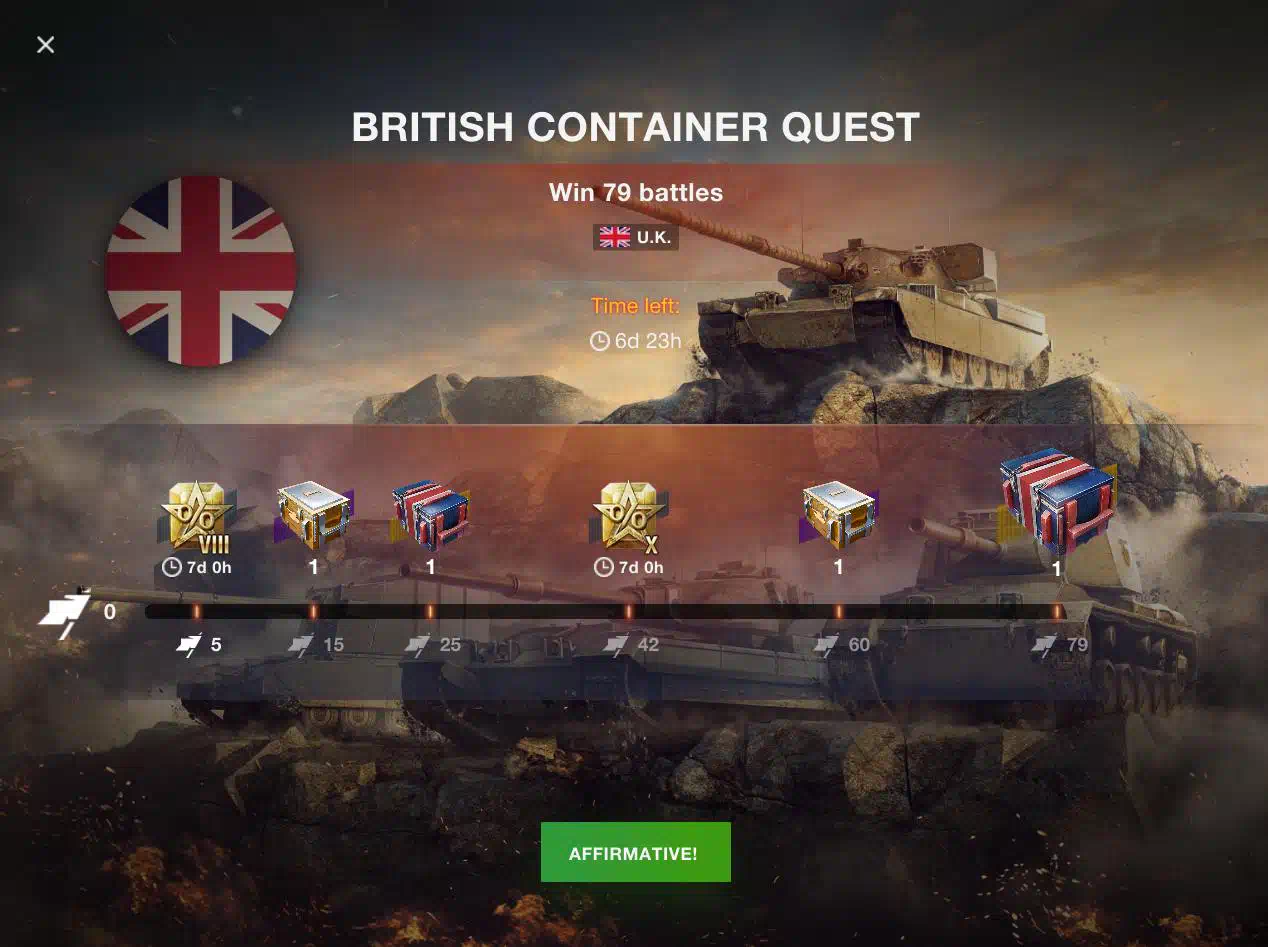Click the progress marker at 42 wins

click(x=628, y=611)
